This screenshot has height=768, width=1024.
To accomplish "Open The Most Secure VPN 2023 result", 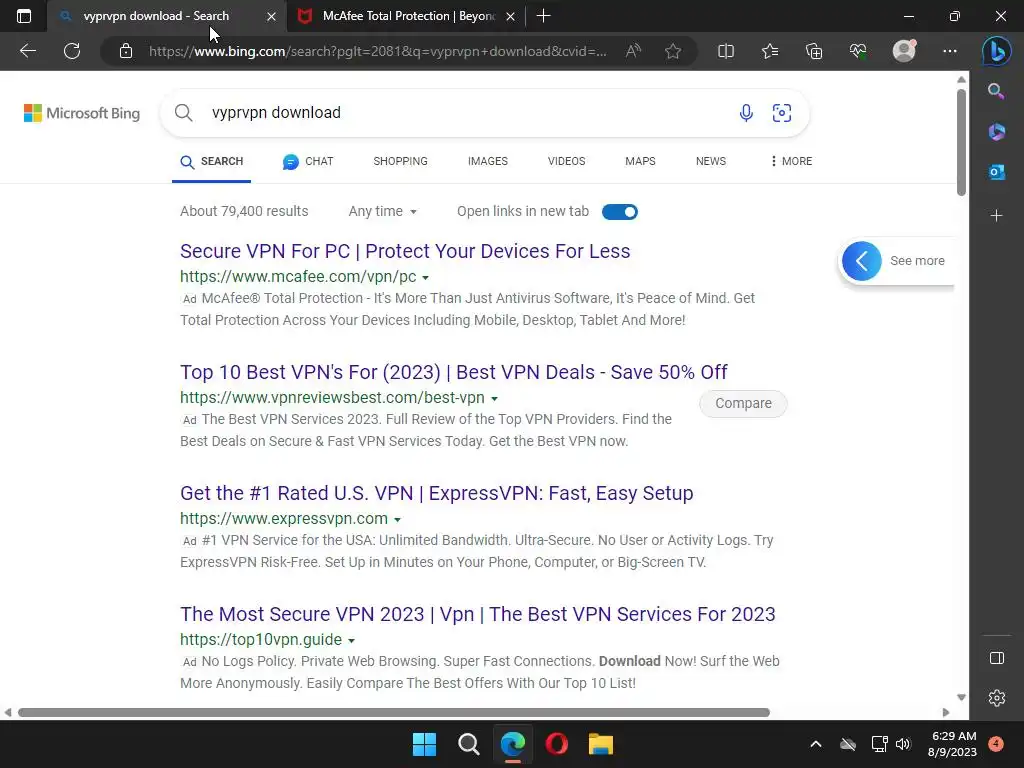I will pyautogui.click(x=477, y=615).
